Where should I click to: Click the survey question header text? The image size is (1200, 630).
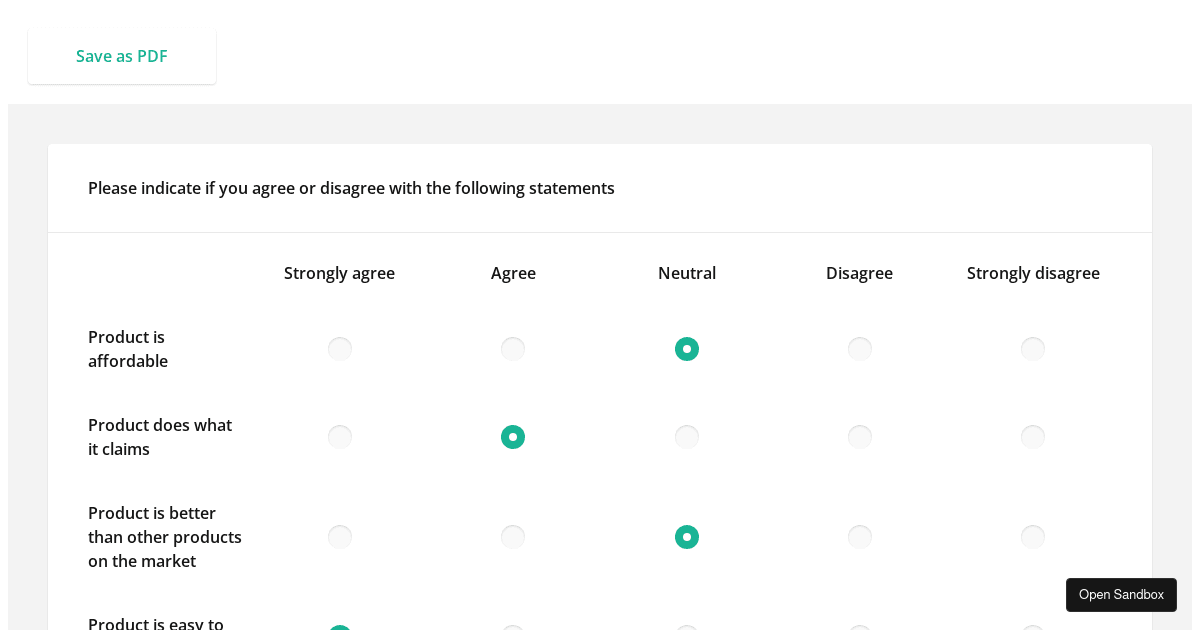pos(351,188)
